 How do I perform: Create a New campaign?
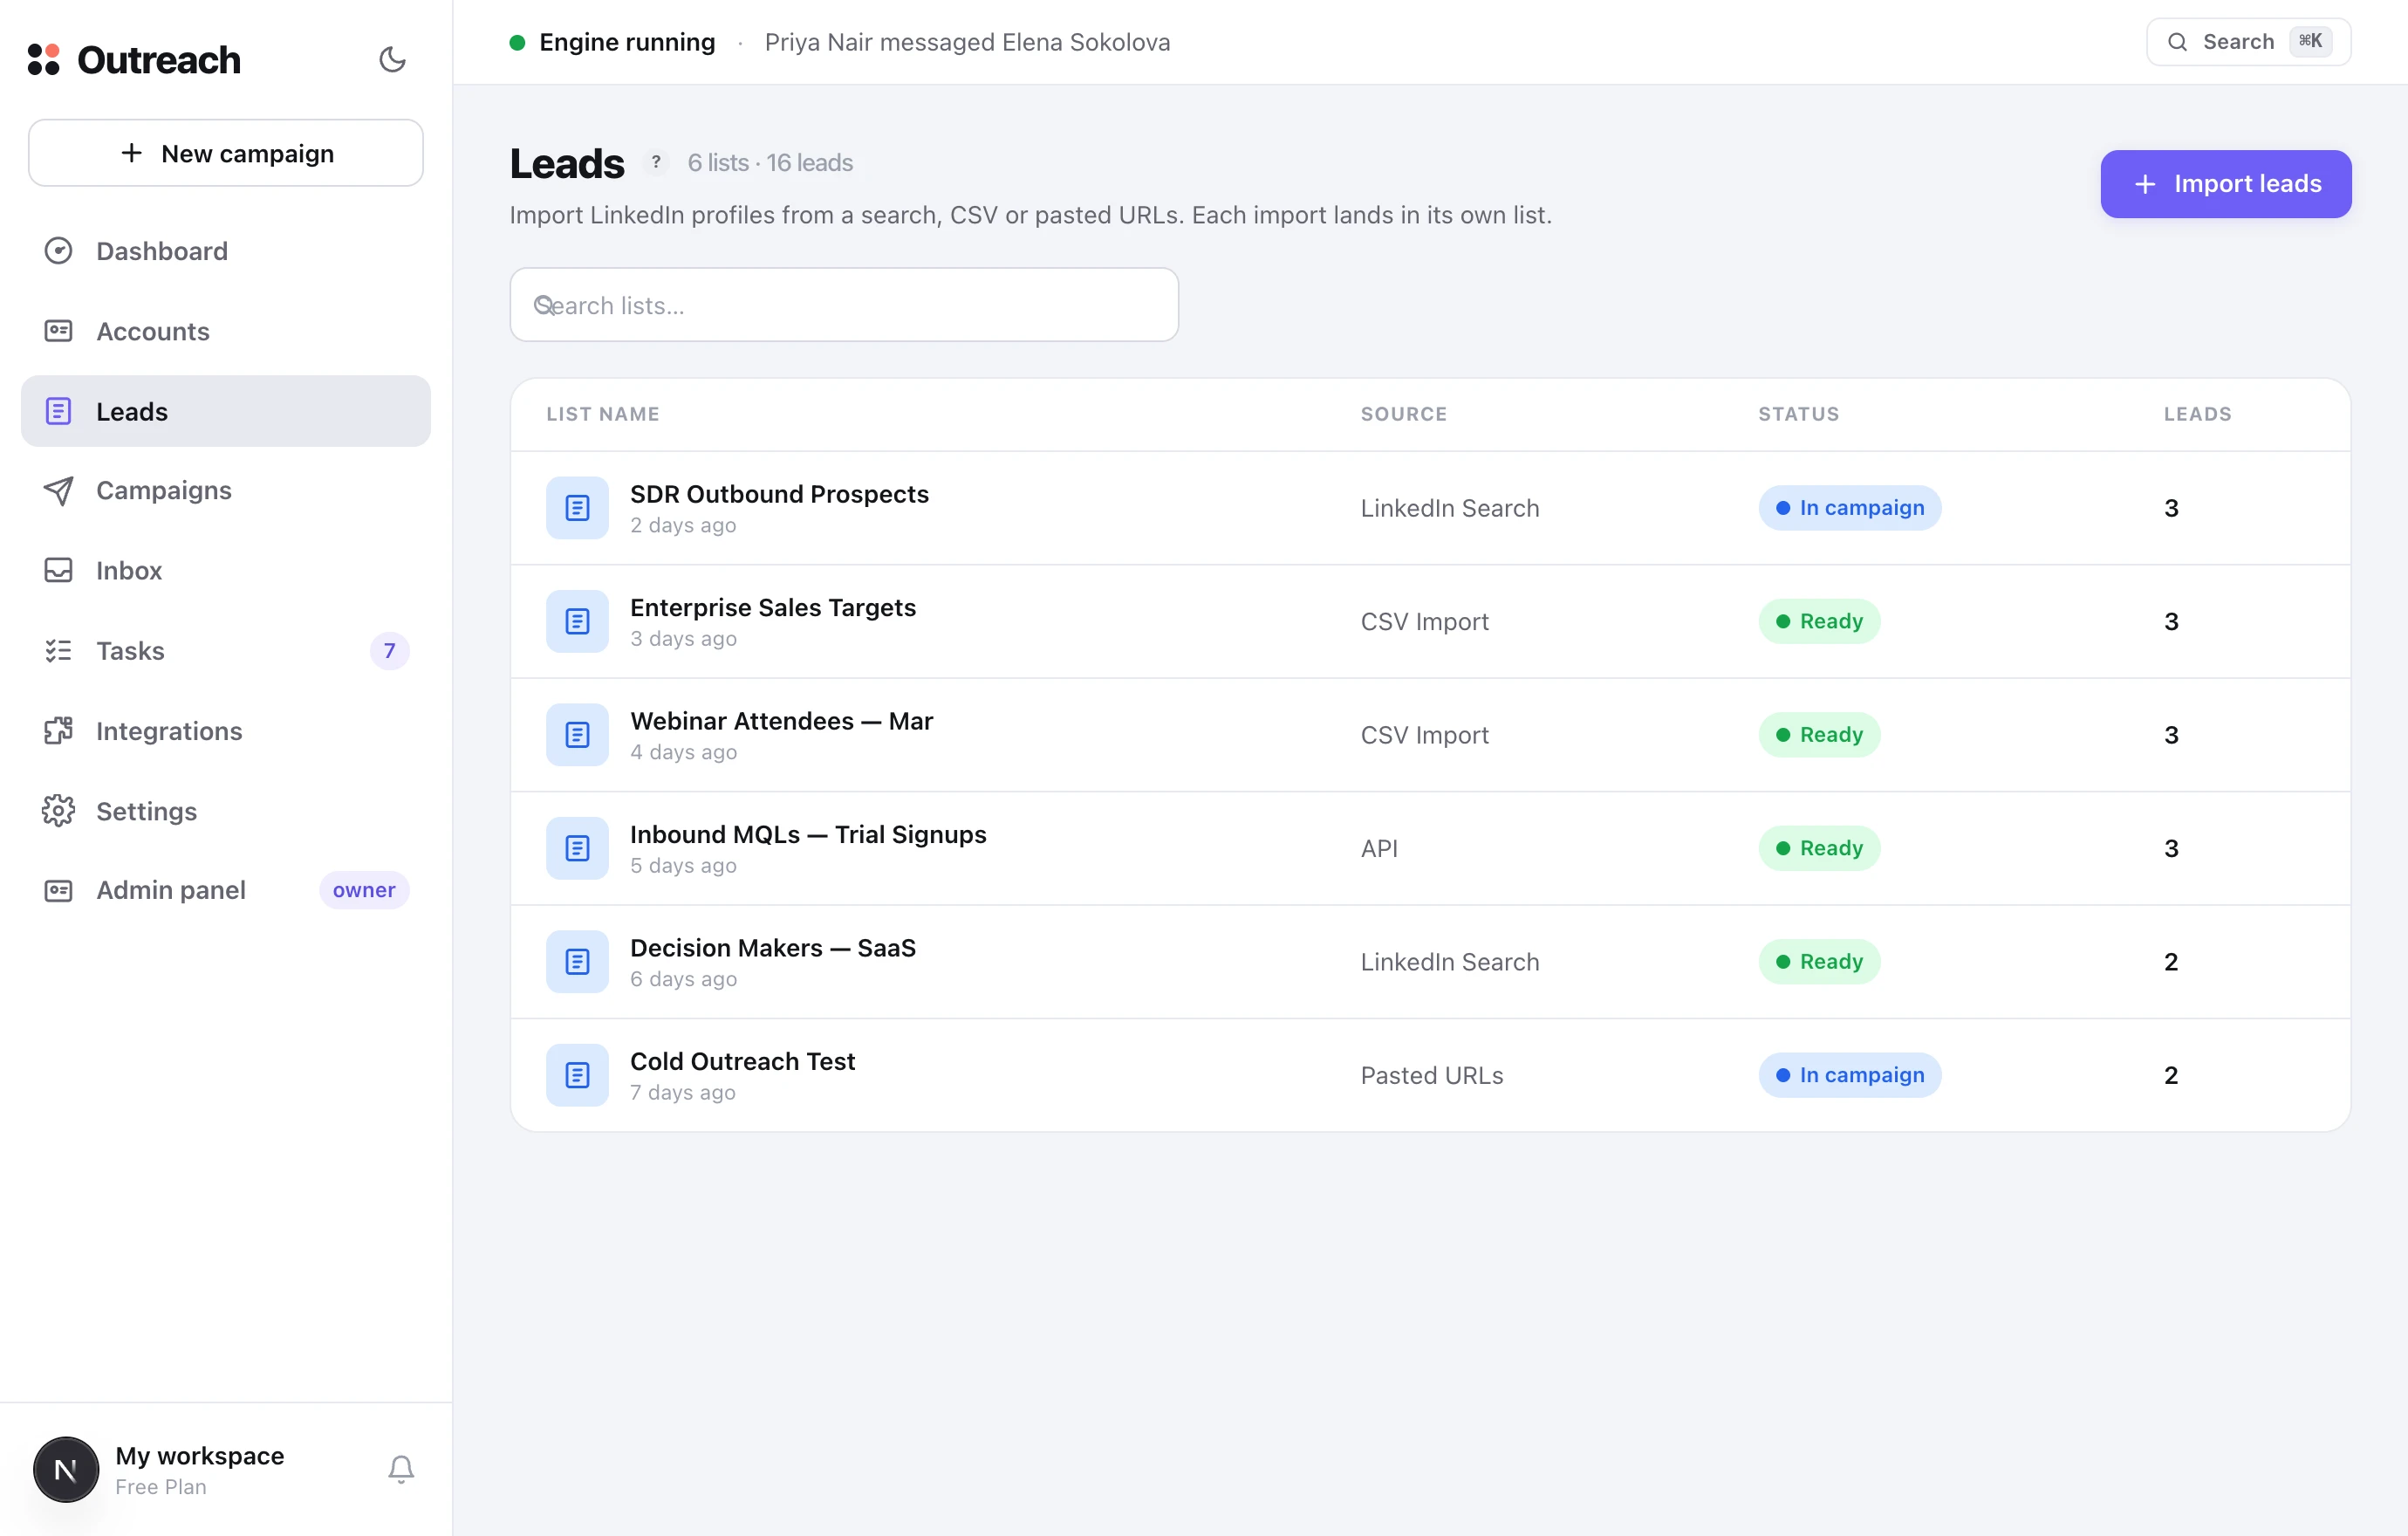pyautogui.click(x=226, y=153)
